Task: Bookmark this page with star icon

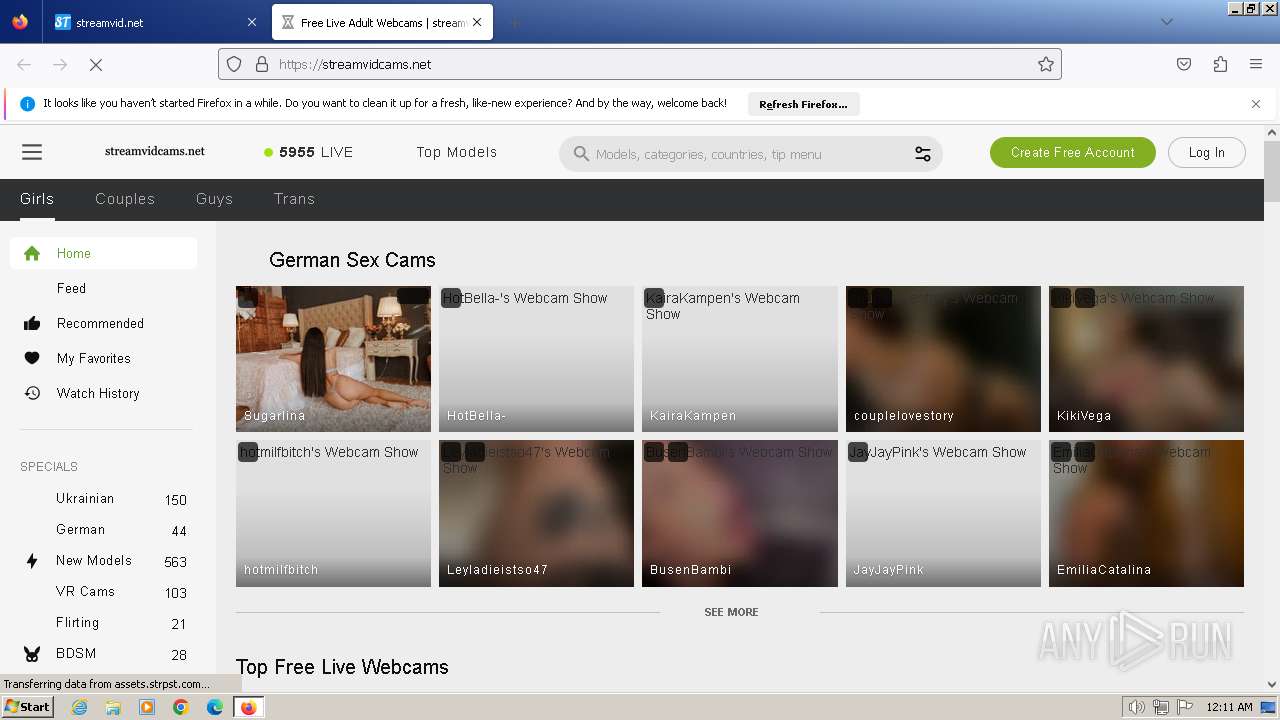Action: coord(1045,64)
